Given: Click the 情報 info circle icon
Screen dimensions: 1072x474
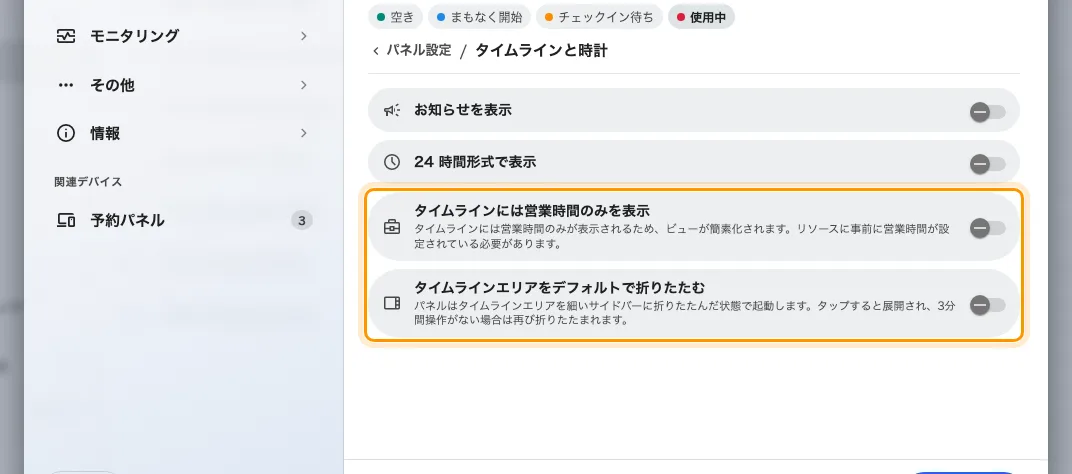Looking at the screenshot, I should click(66, 133).
